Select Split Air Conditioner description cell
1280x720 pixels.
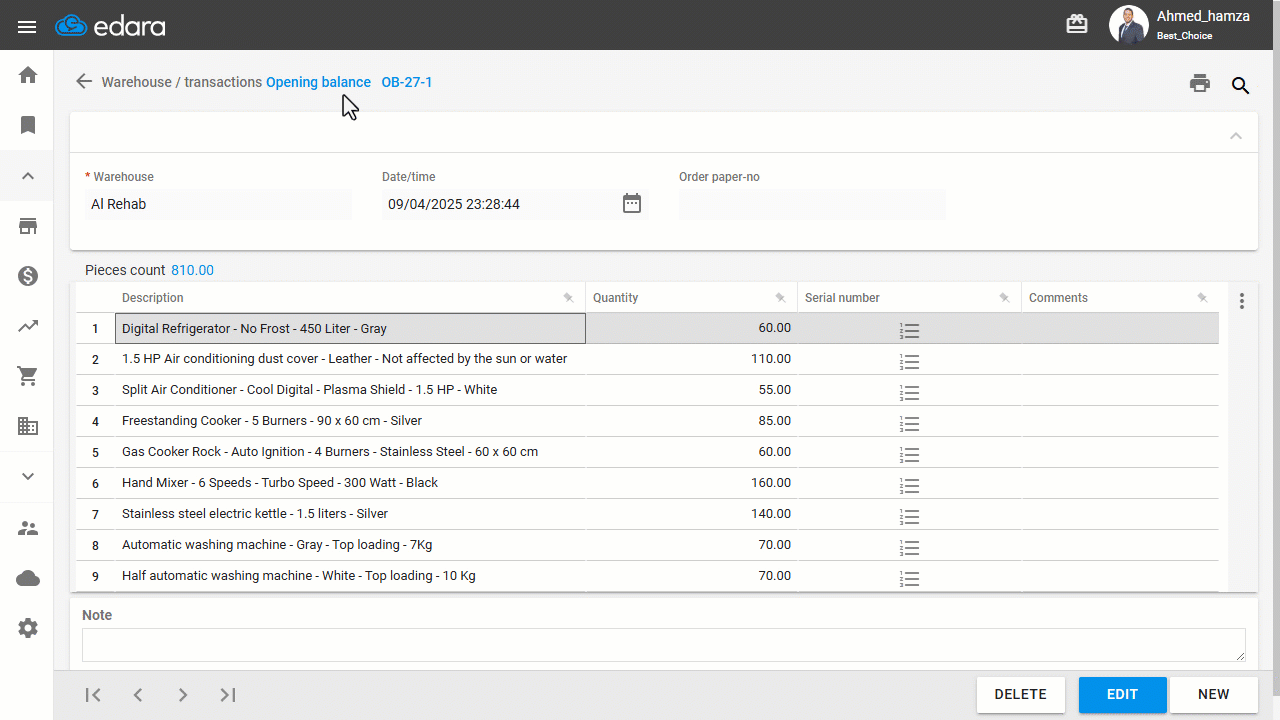click(x=350, y=390)
